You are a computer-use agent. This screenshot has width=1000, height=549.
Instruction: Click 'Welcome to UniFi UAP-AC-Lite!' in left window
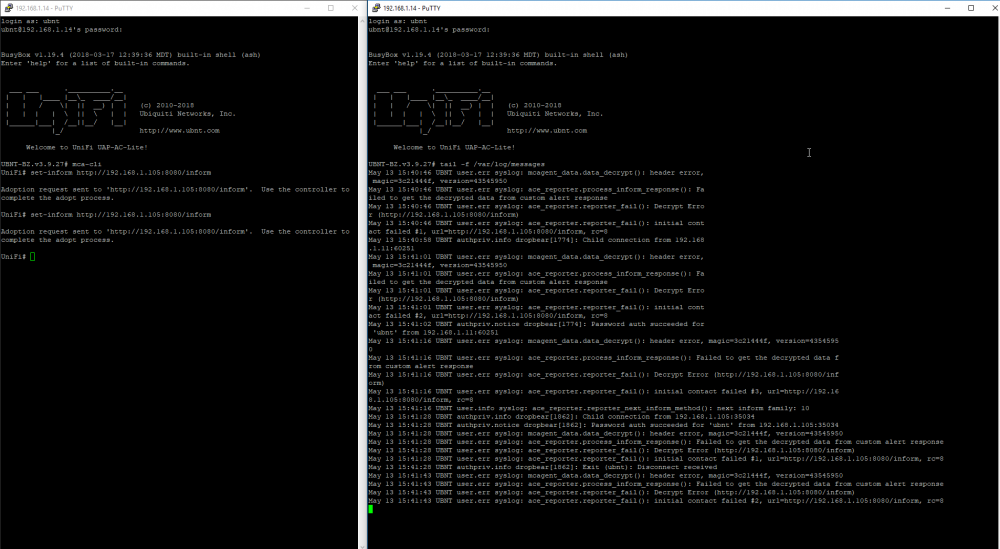click(x=87, y=147)
